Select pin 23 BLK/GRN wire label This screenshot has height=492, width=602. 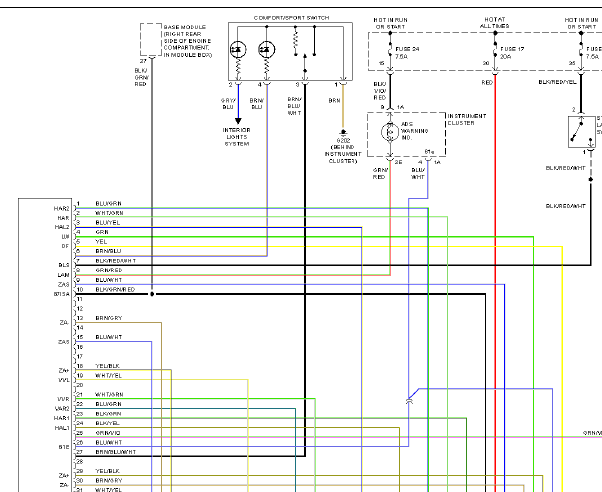point(108,414)
